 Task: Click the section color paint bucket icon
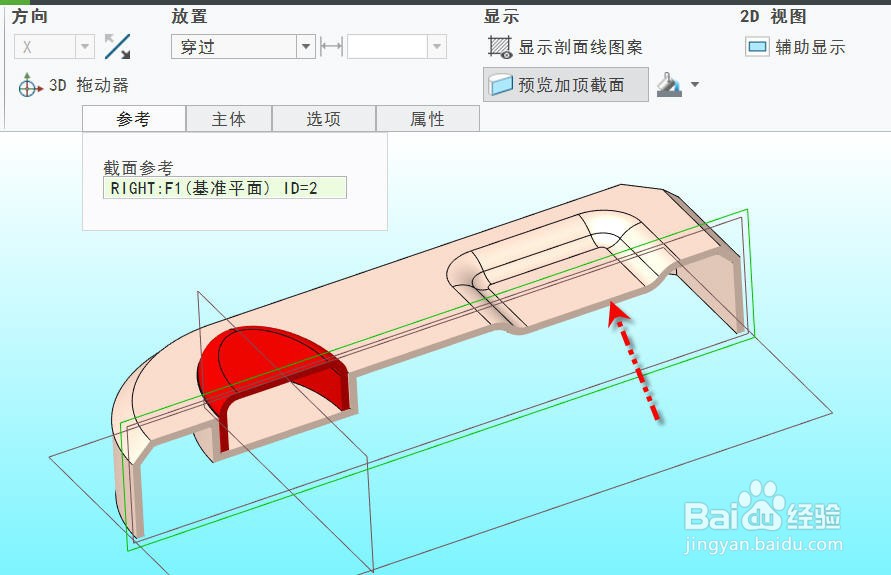pos(669,85)
